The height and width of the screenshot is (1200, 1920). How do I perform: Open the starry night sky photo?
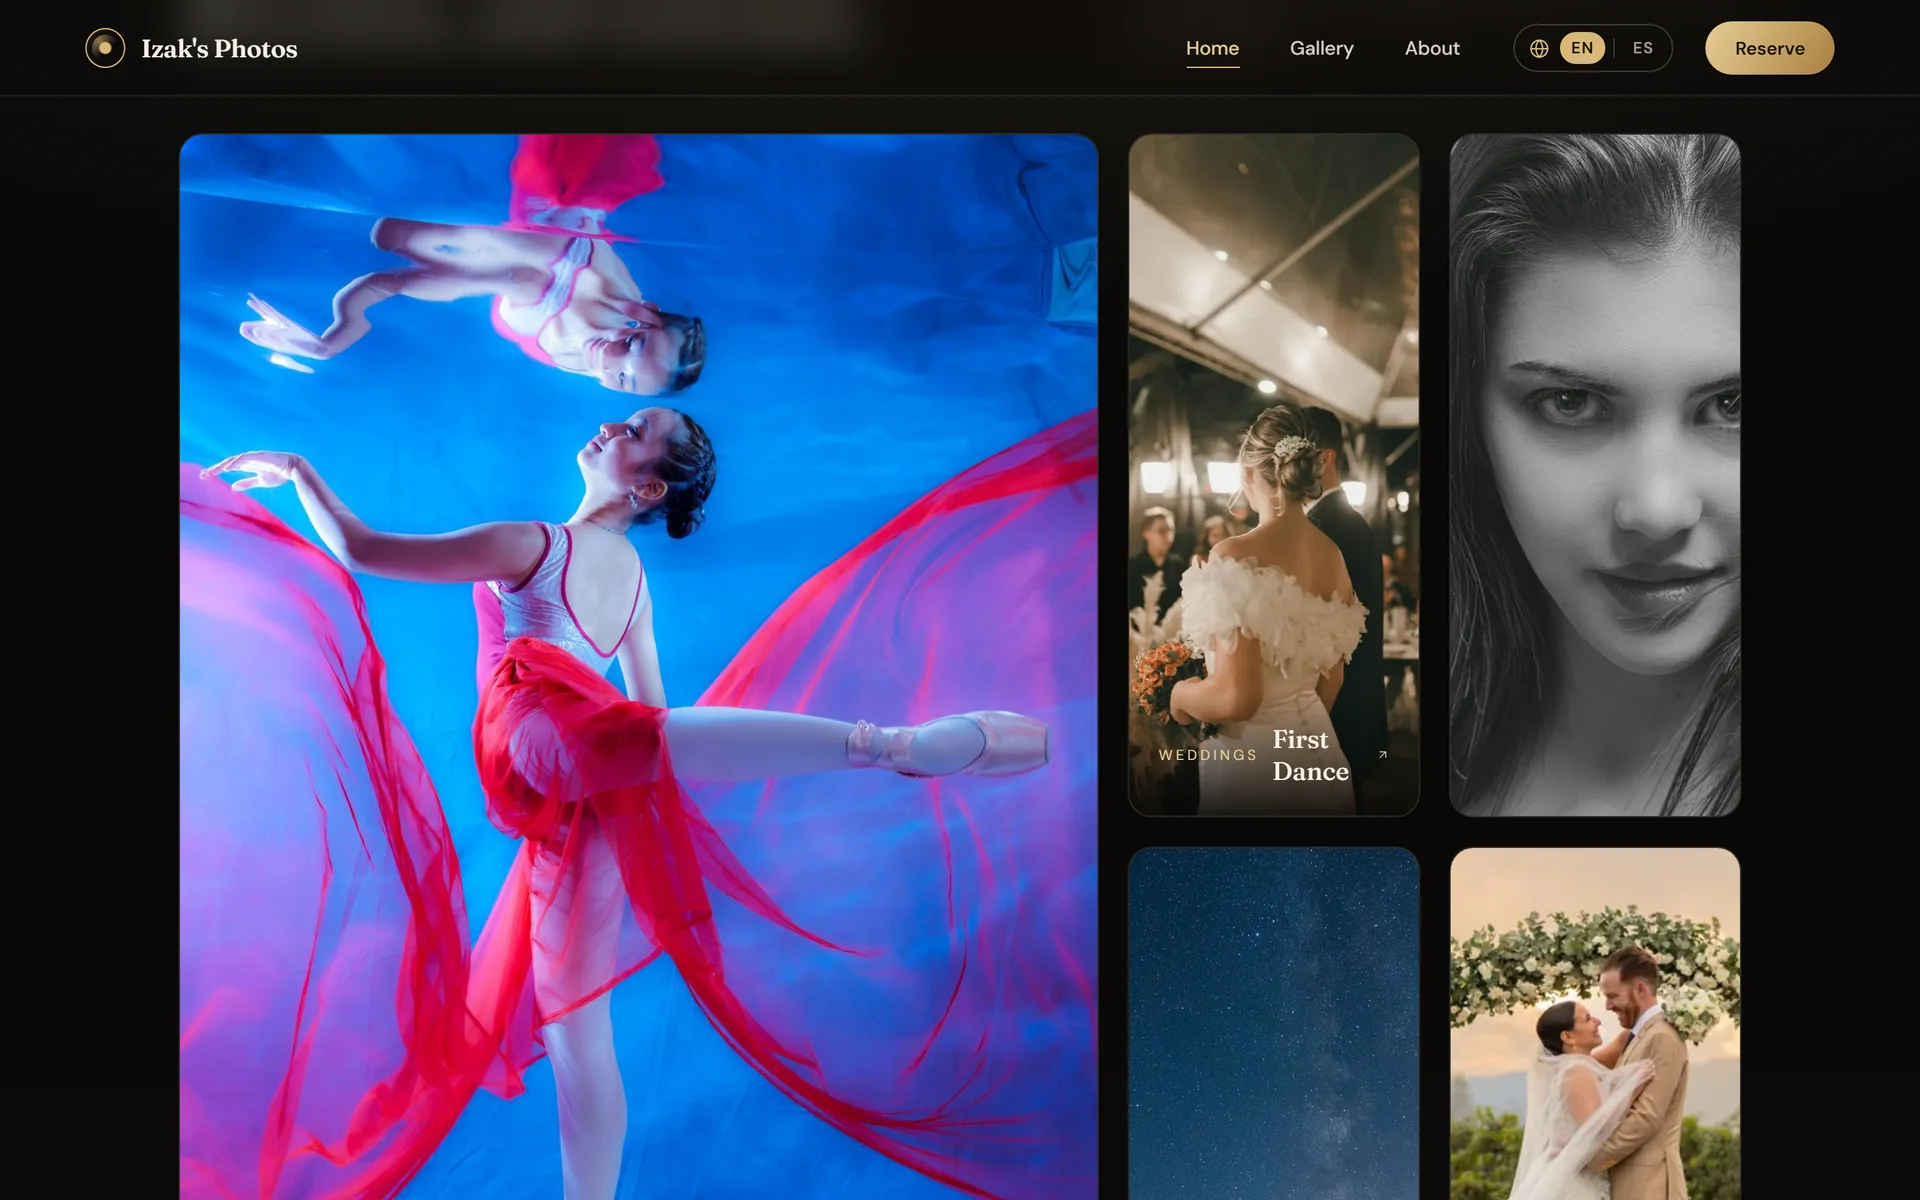[x=1274, y=1024]
